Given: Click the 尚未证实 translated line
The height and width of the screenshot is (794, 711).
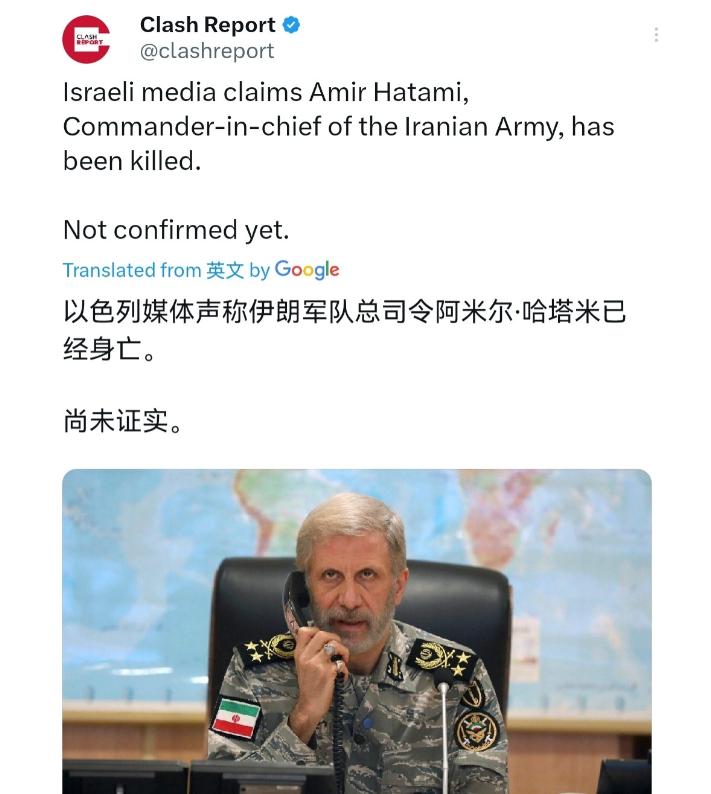Looking at the screenshot, I should [123, 421].
